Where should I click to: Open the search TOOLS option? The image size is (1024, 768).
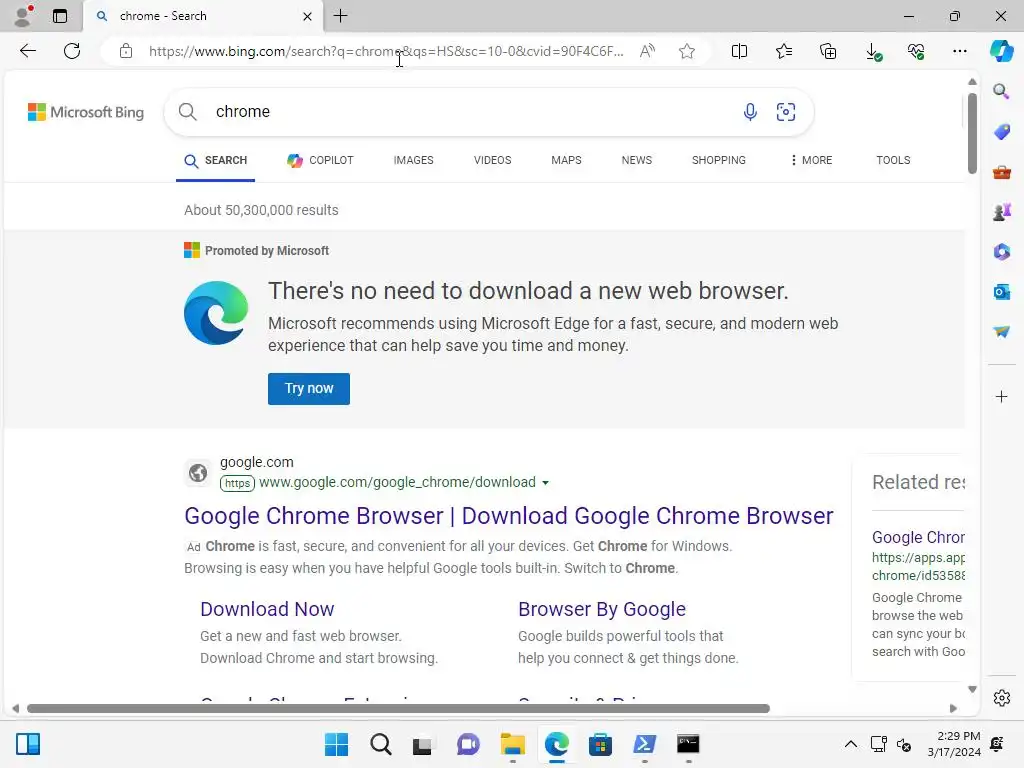coord(893,160)
